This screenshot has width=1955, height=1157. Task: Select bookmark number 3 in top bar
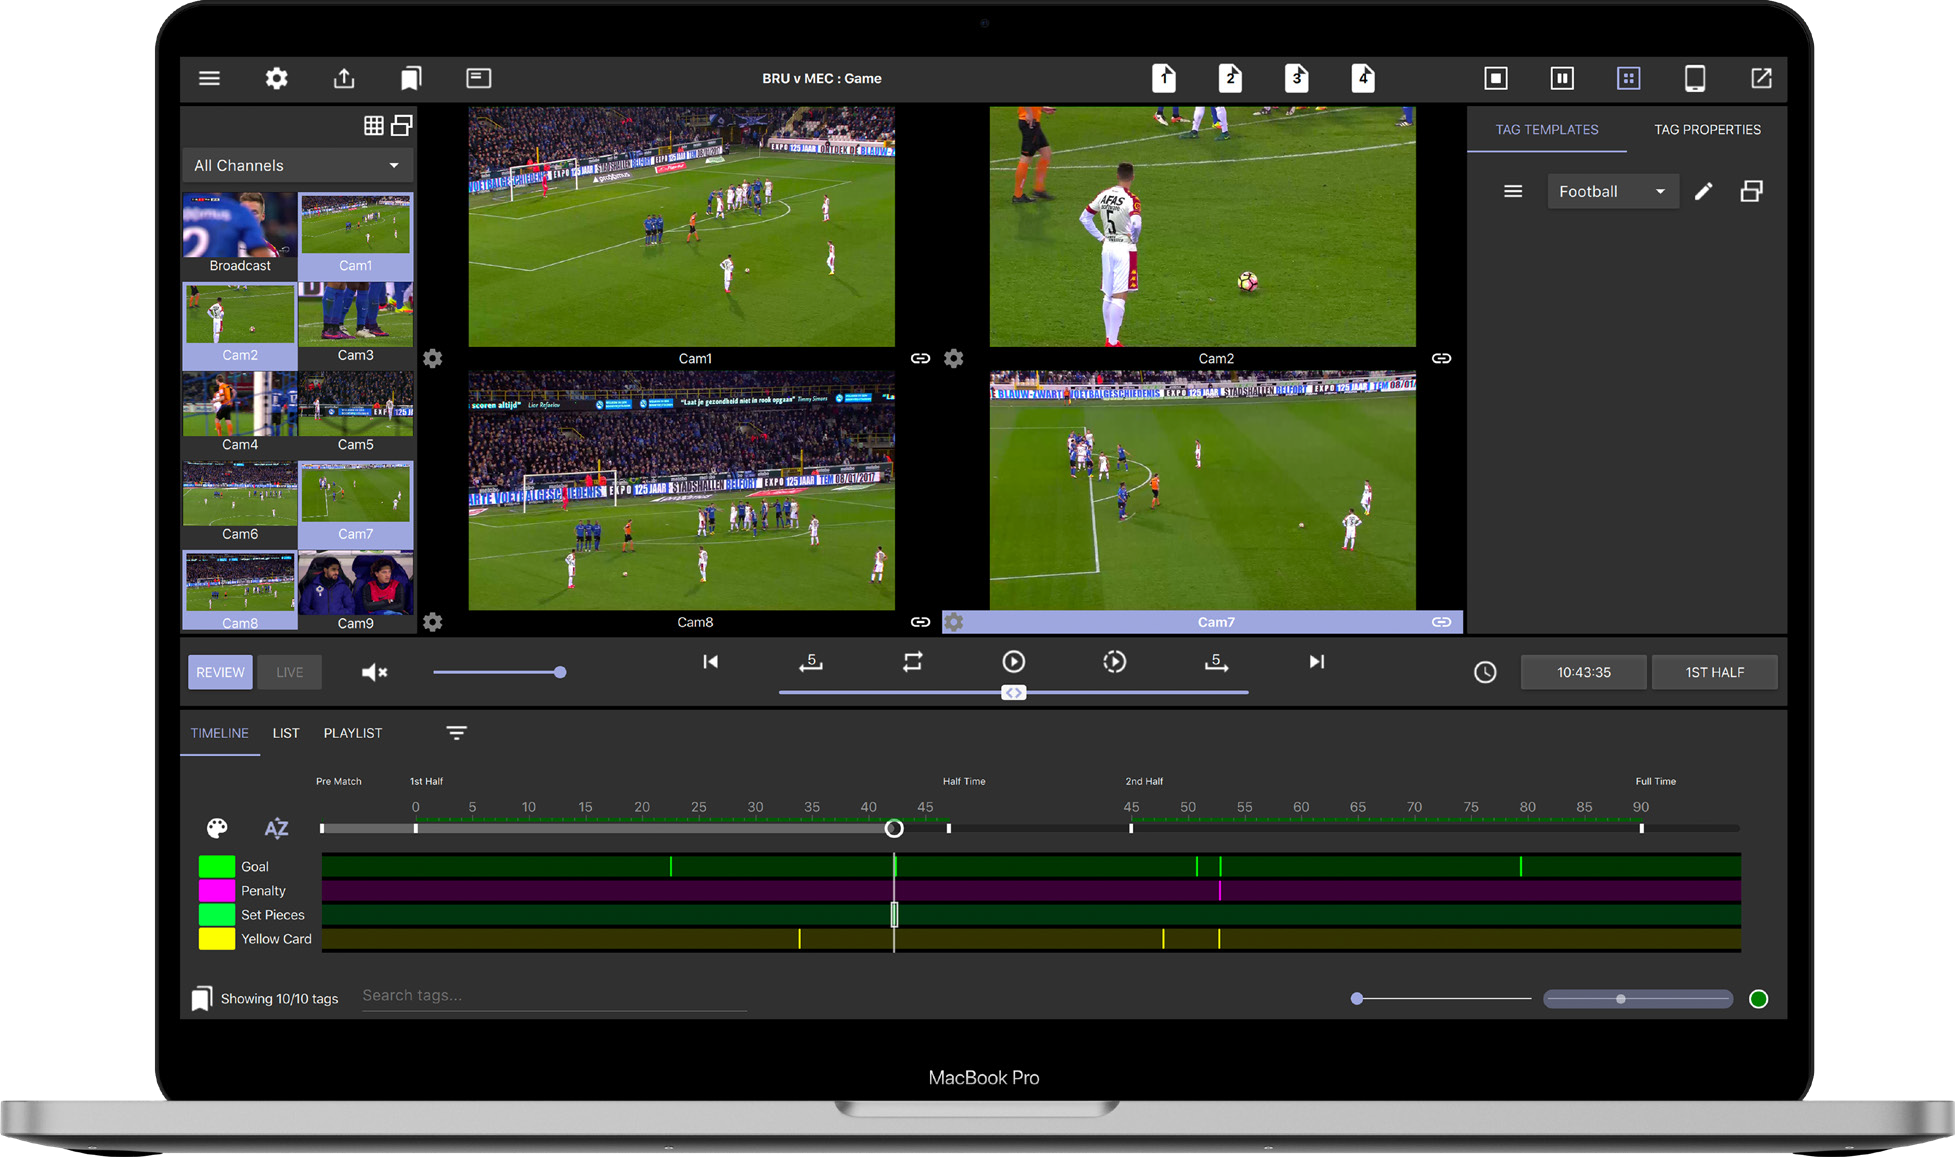tap(1297, 78)
